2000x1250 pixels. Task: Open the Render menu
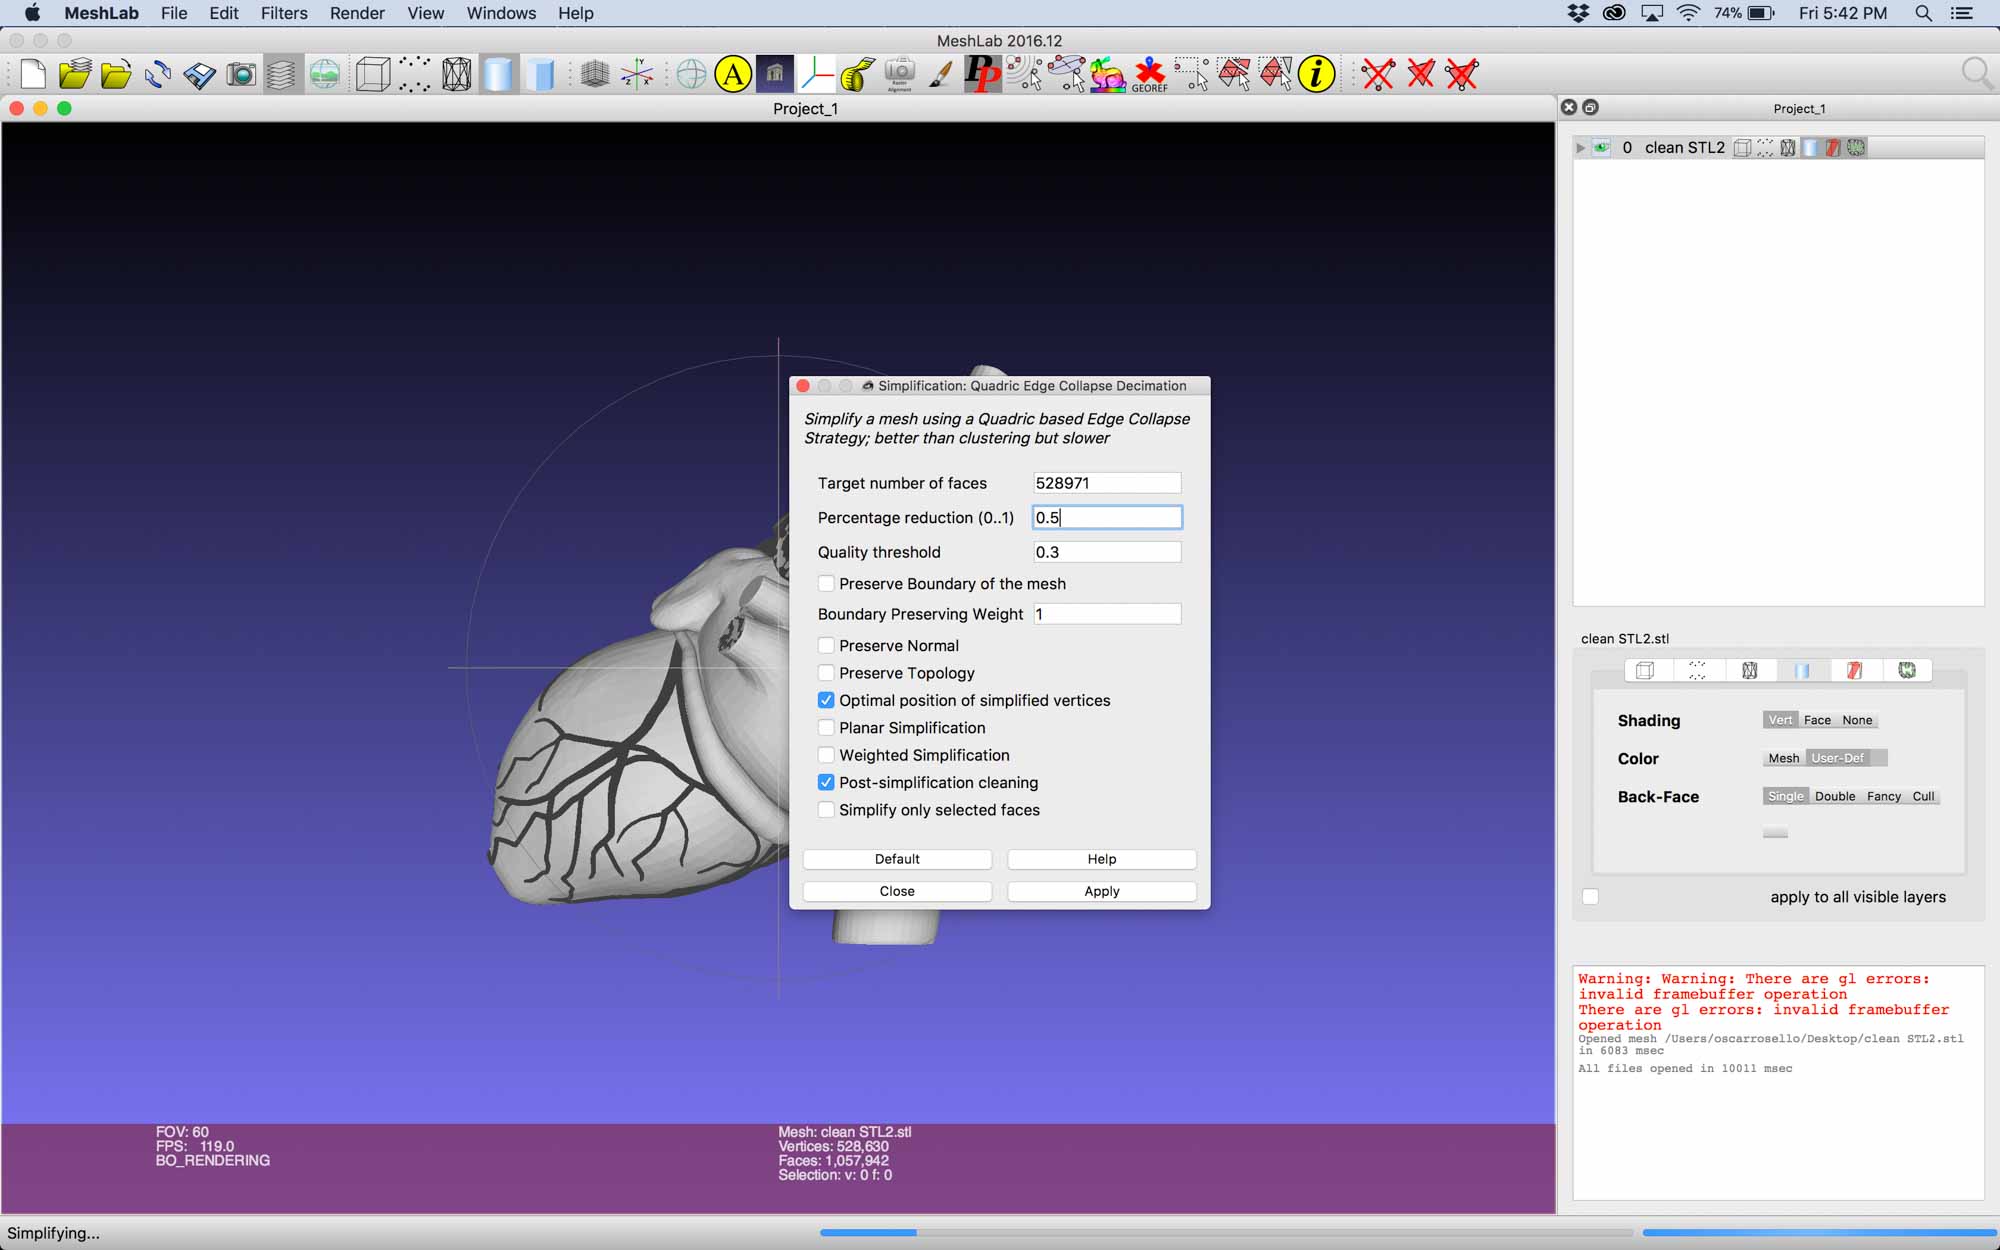[357, 13]
